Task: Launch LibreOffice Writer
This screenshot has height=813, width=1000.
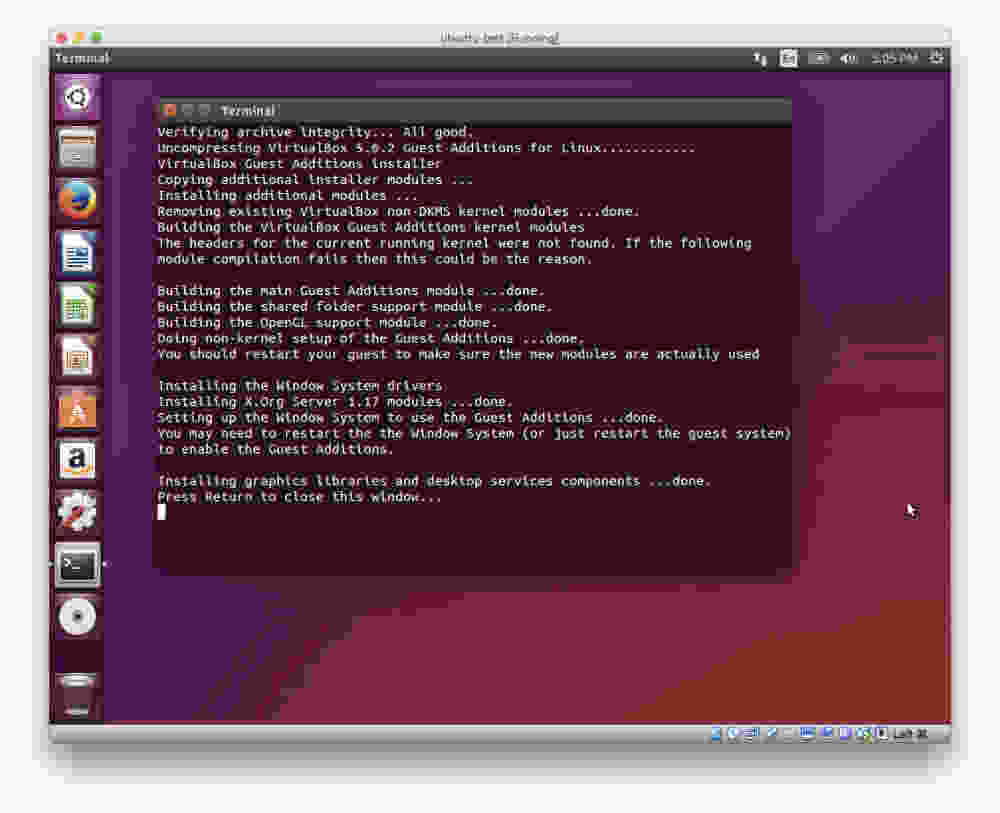Action: [x=77, y=253]
